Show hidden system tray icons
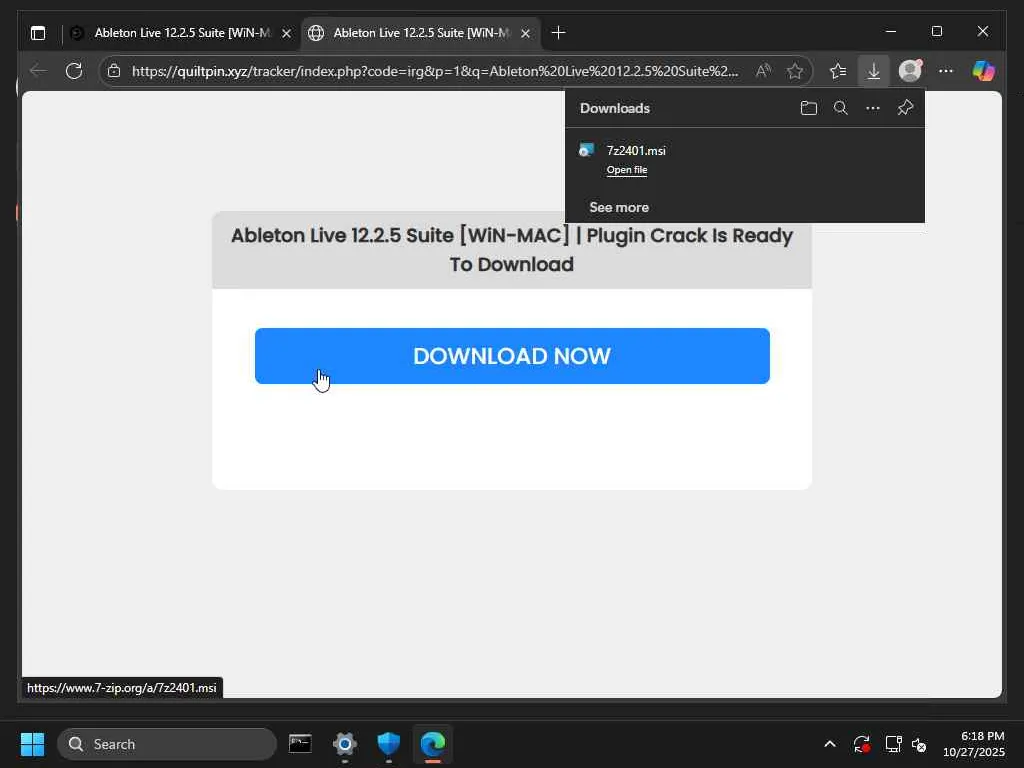This screenshot has width=1024, height=768. point(829,744)
